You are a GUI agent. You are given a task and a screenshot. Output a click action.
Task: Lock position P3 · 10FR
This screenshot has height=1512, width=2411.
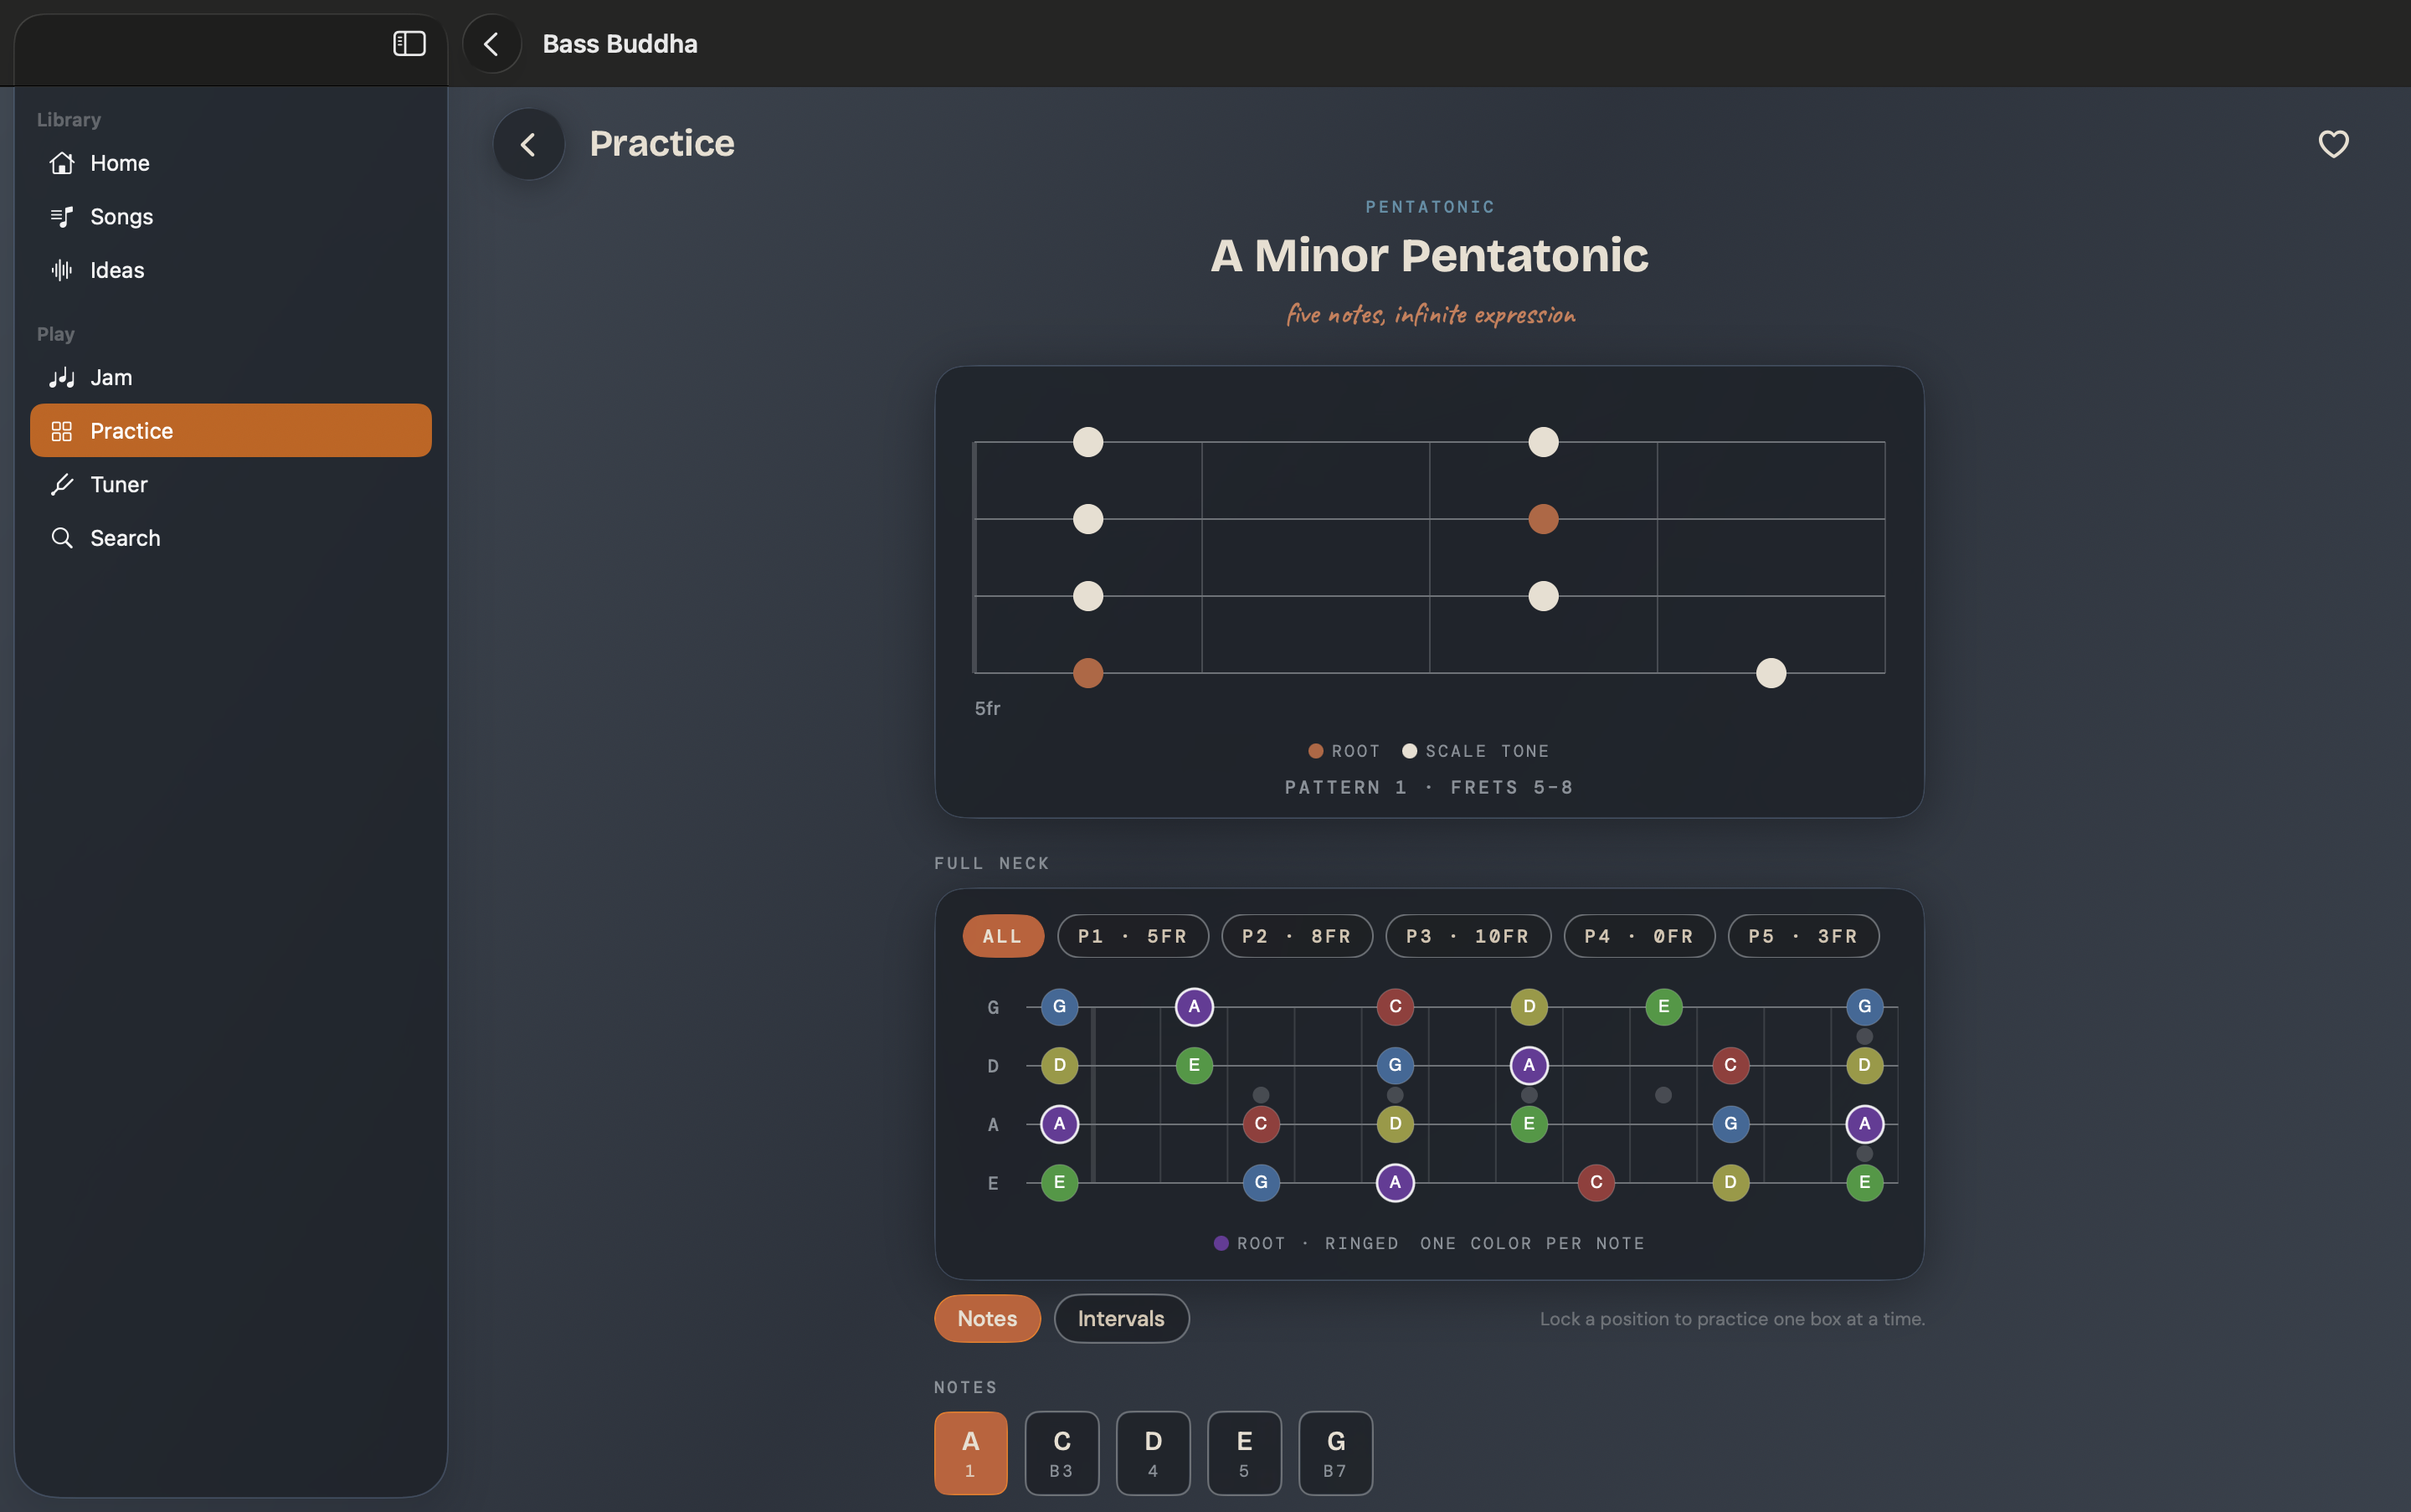[1468, 936]
